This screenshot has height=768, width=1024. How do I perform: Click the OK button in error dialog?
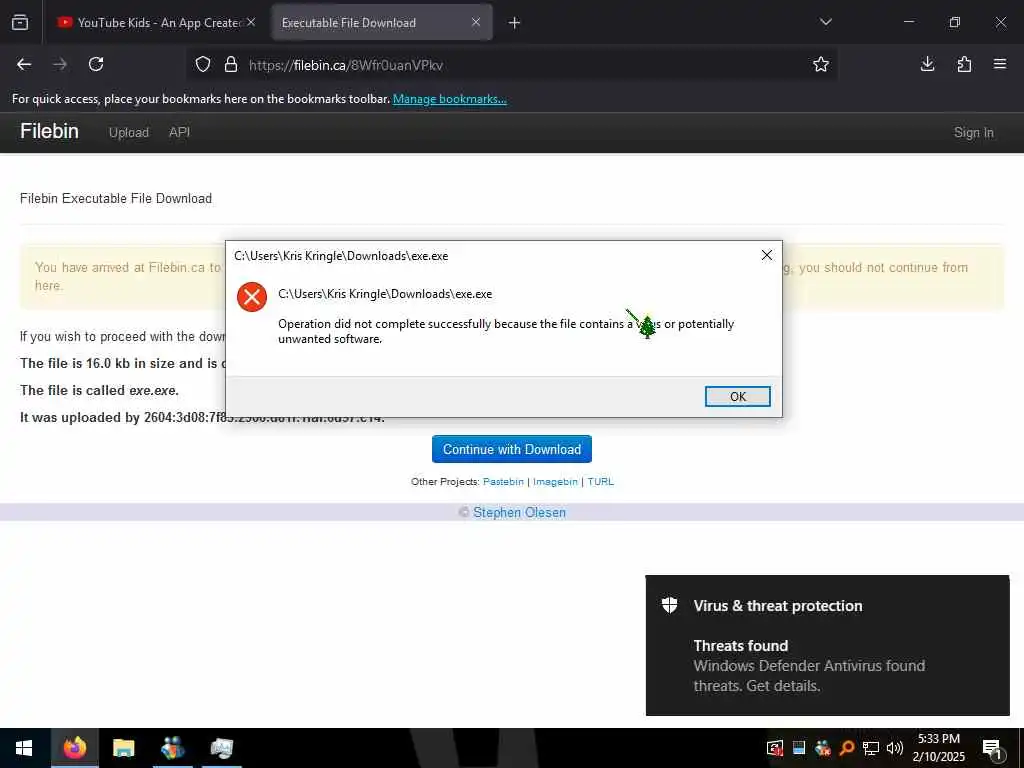click(737, 396)
